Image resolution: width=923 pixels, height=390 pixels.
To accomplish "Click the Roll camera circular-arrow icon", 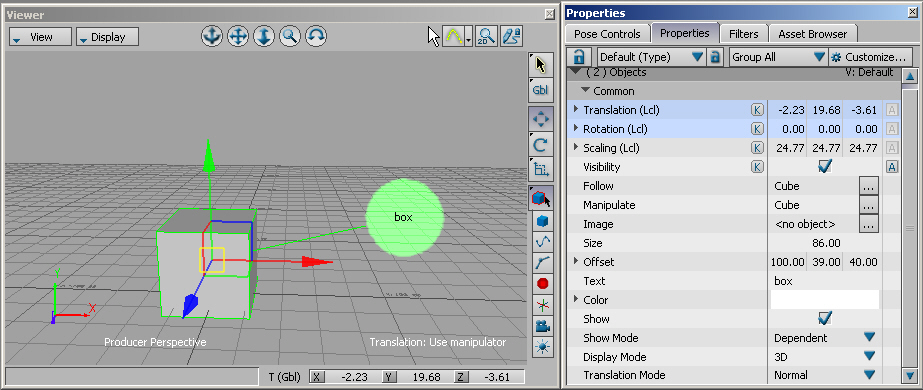I will 317,36.
